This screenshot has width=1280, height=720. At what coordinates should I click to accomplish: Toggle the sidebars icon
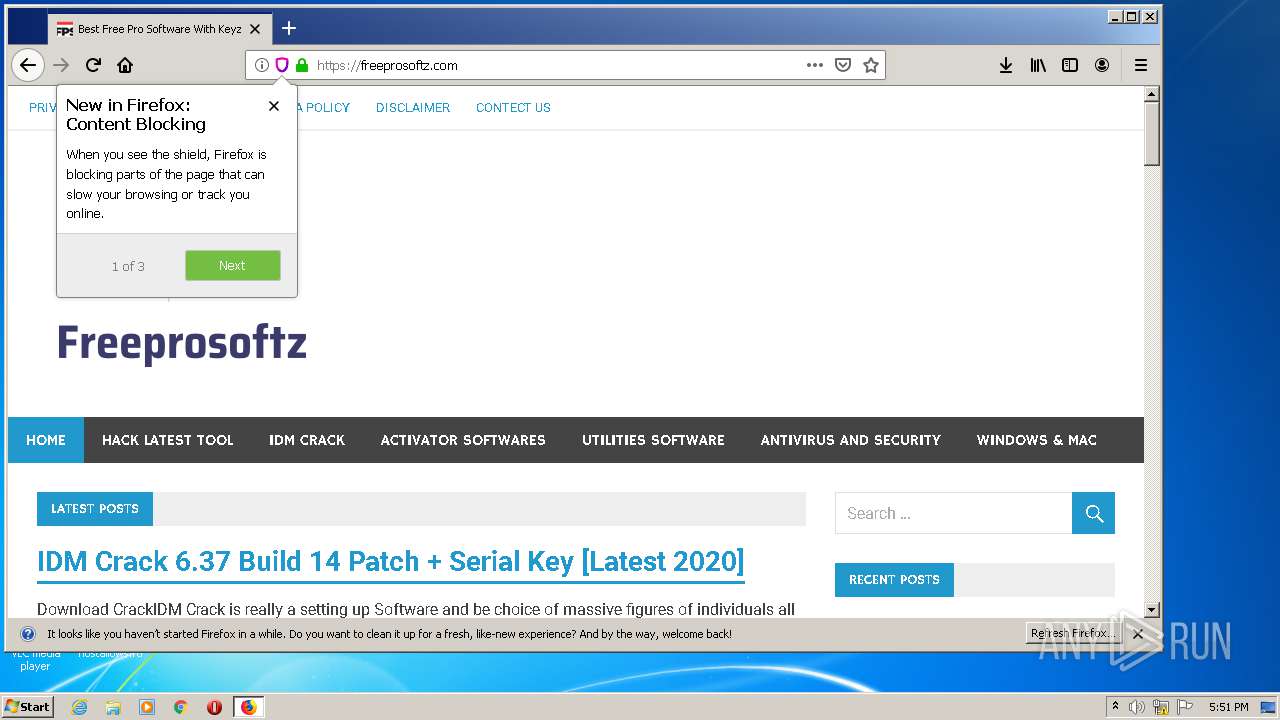pyautogui.click(x=1070, y=65)
